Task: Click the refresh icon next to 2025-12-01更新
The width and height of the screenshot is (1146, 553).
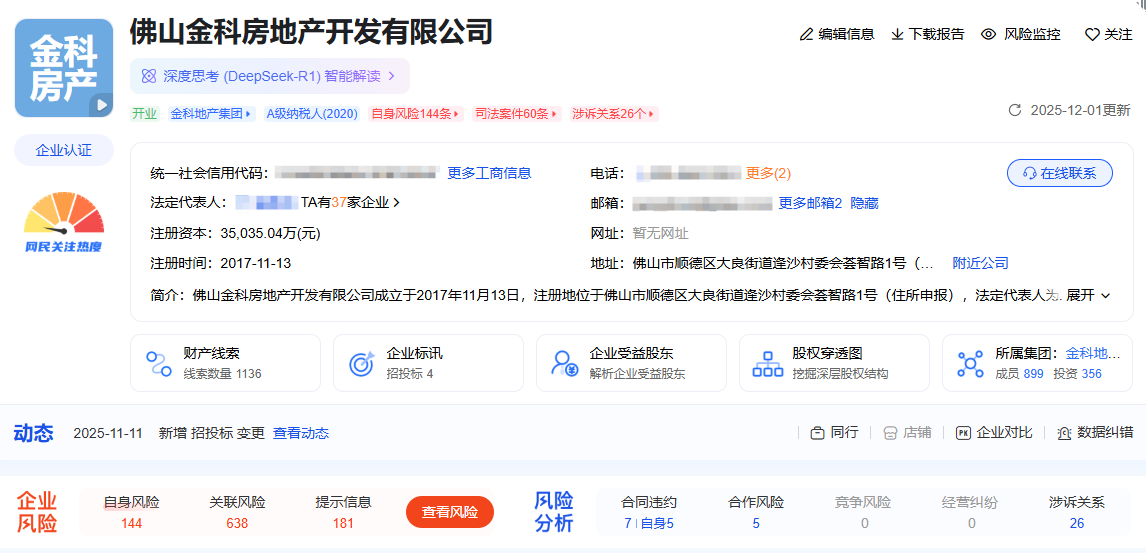Action: pos(1014,110)
